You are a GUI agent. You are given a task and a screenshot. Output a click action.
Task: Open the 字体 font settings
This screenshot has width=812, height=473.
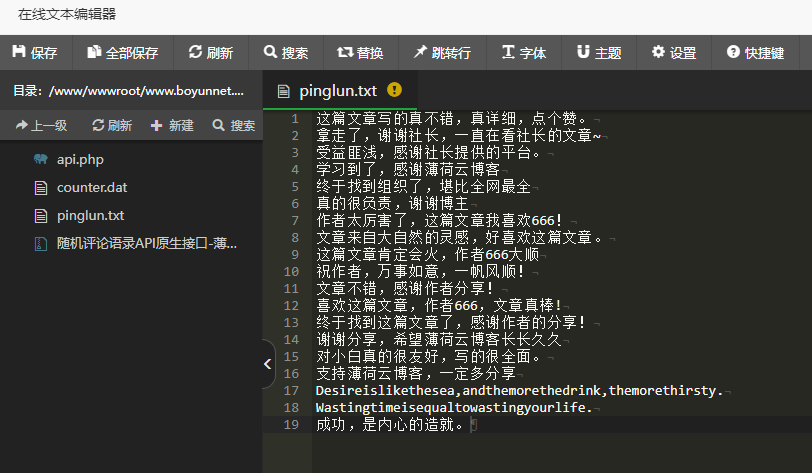pos(524,52)
